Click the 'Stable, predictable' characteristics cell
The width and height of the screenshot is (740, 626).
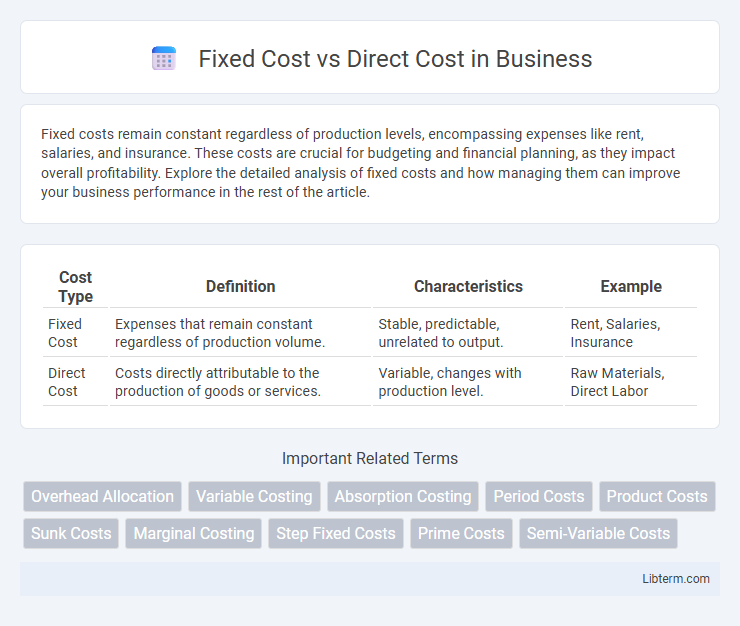pyautogui.click(x=468, y=333)
